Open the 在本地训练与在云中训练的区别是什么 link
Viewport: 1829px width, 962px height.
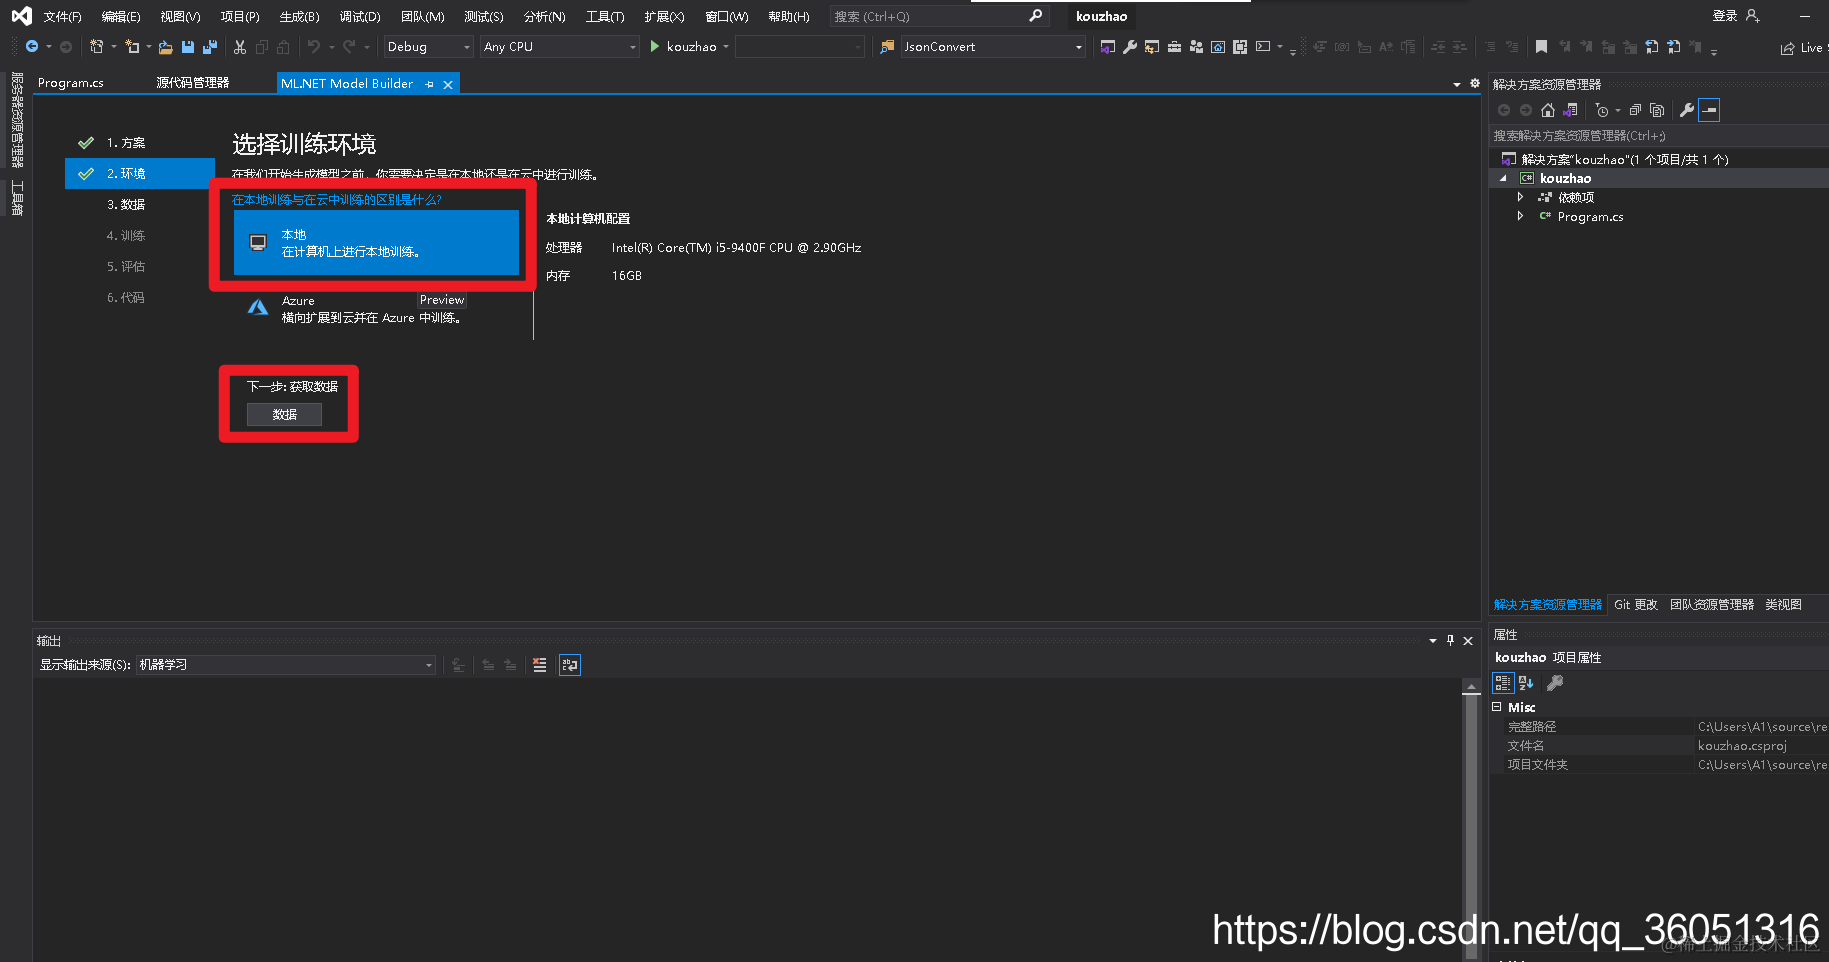pos(337,200)
